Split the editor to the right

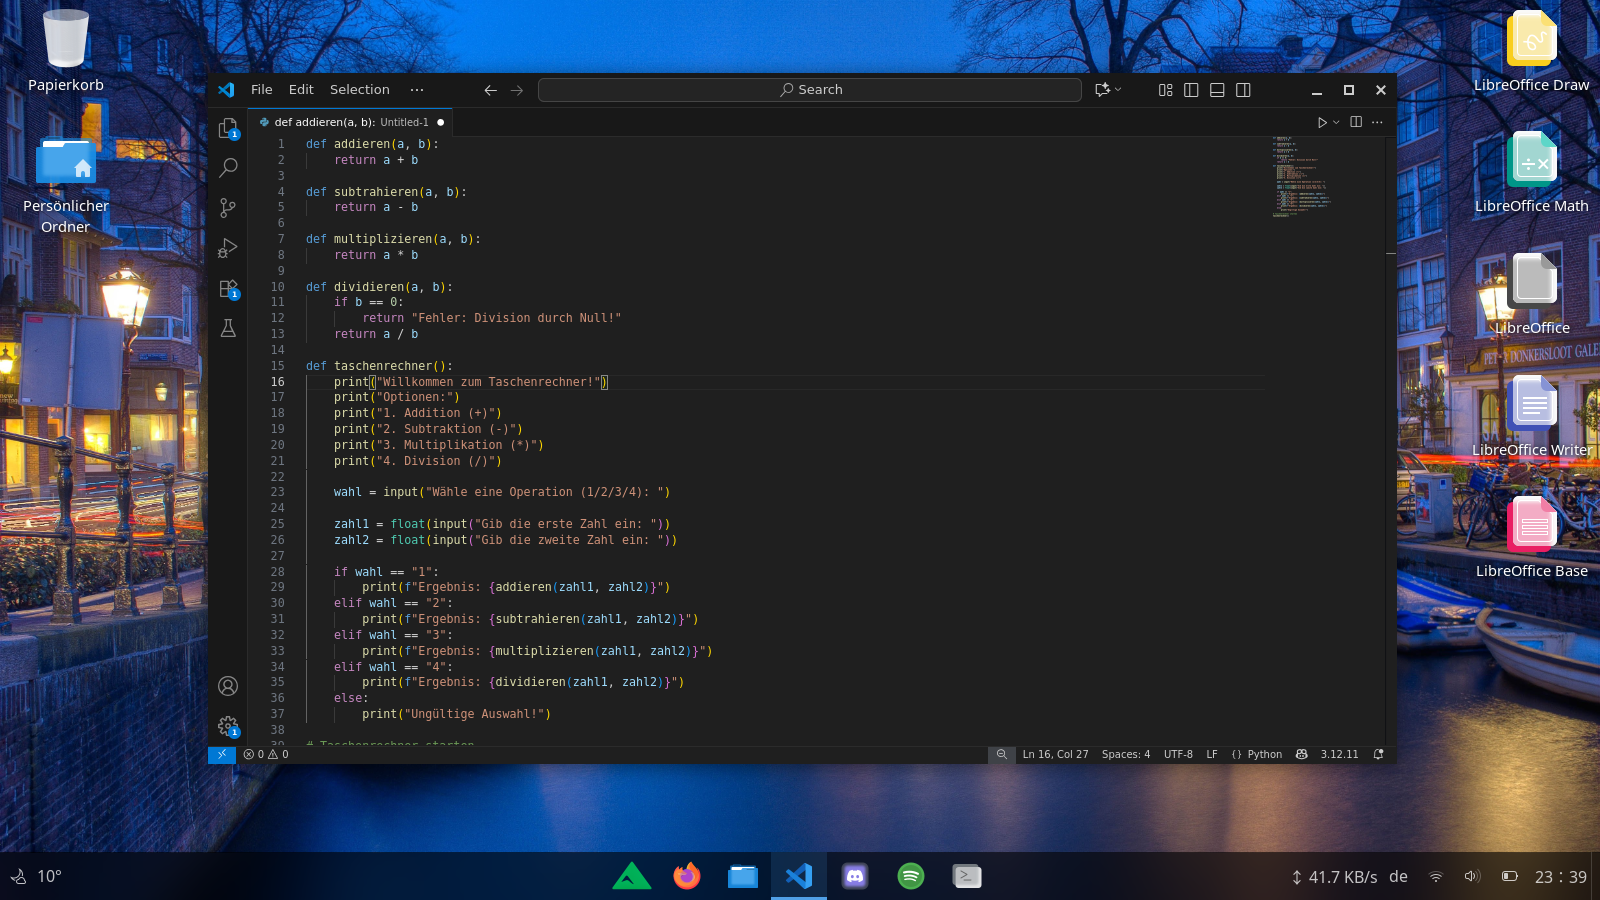click(x=1355, y=122)
